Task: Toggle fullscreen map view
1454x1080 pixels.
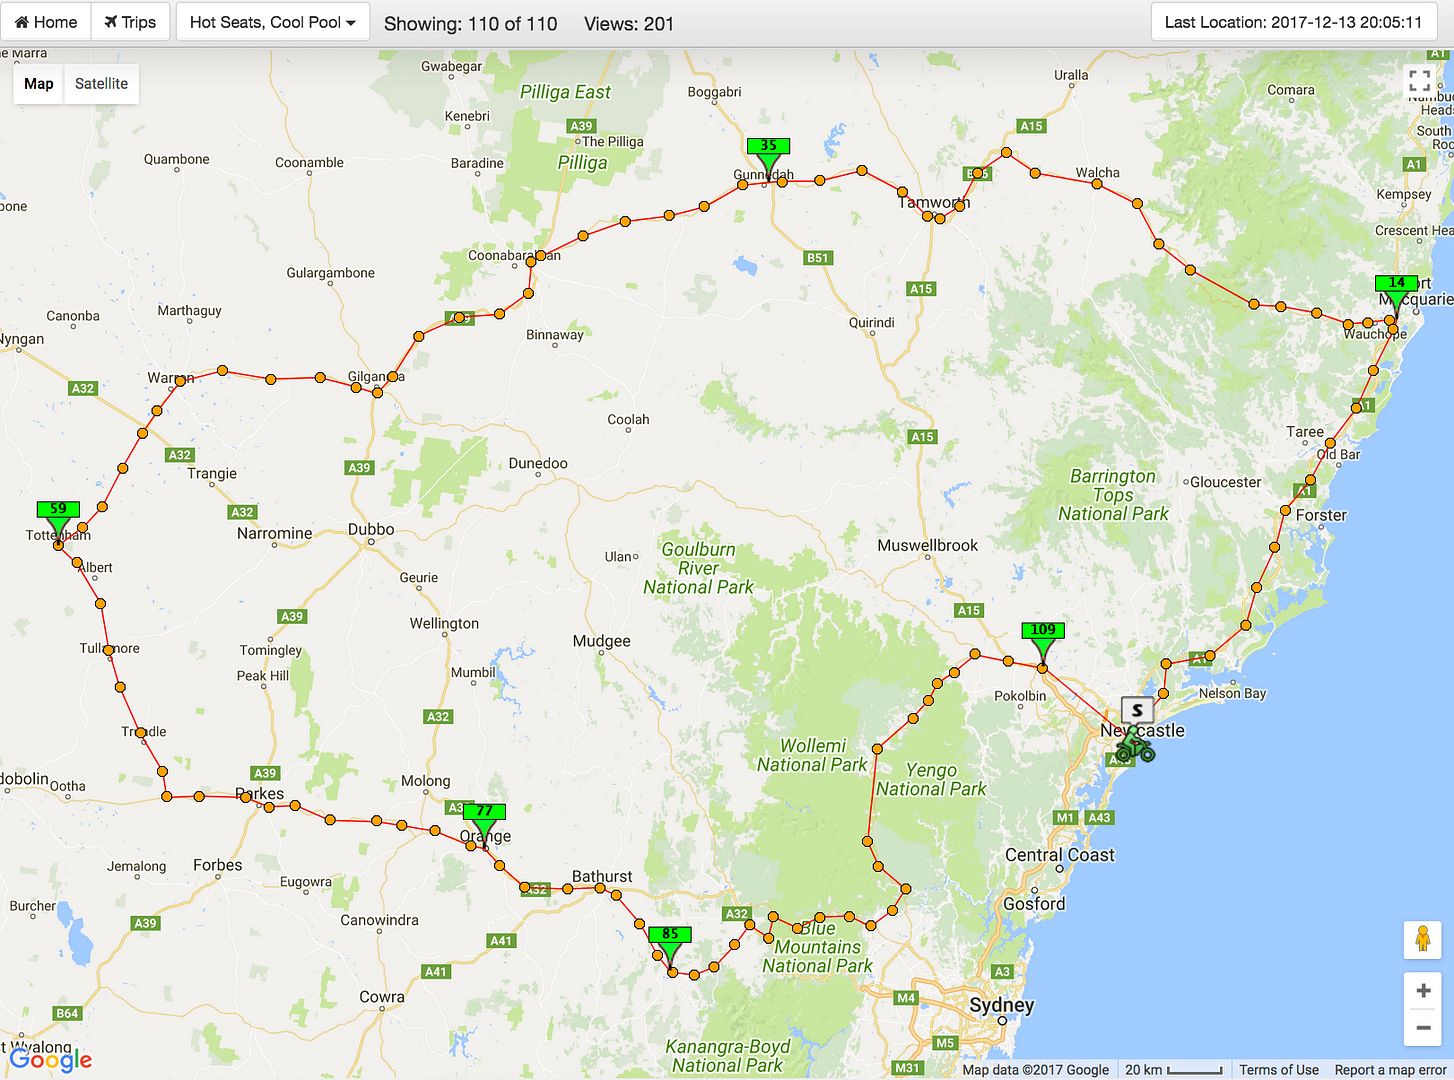Action: [x=1419, y=81]
